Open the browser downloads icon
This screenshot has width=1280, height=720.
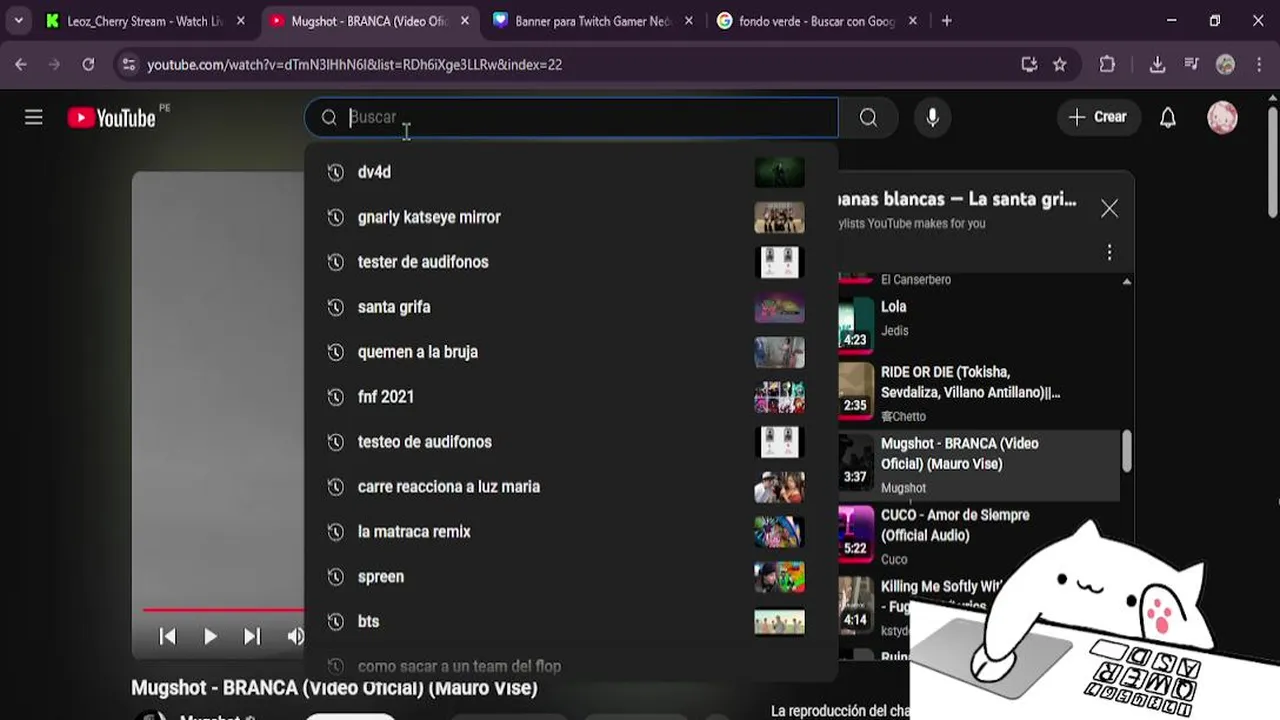(x=1157, y=65)
